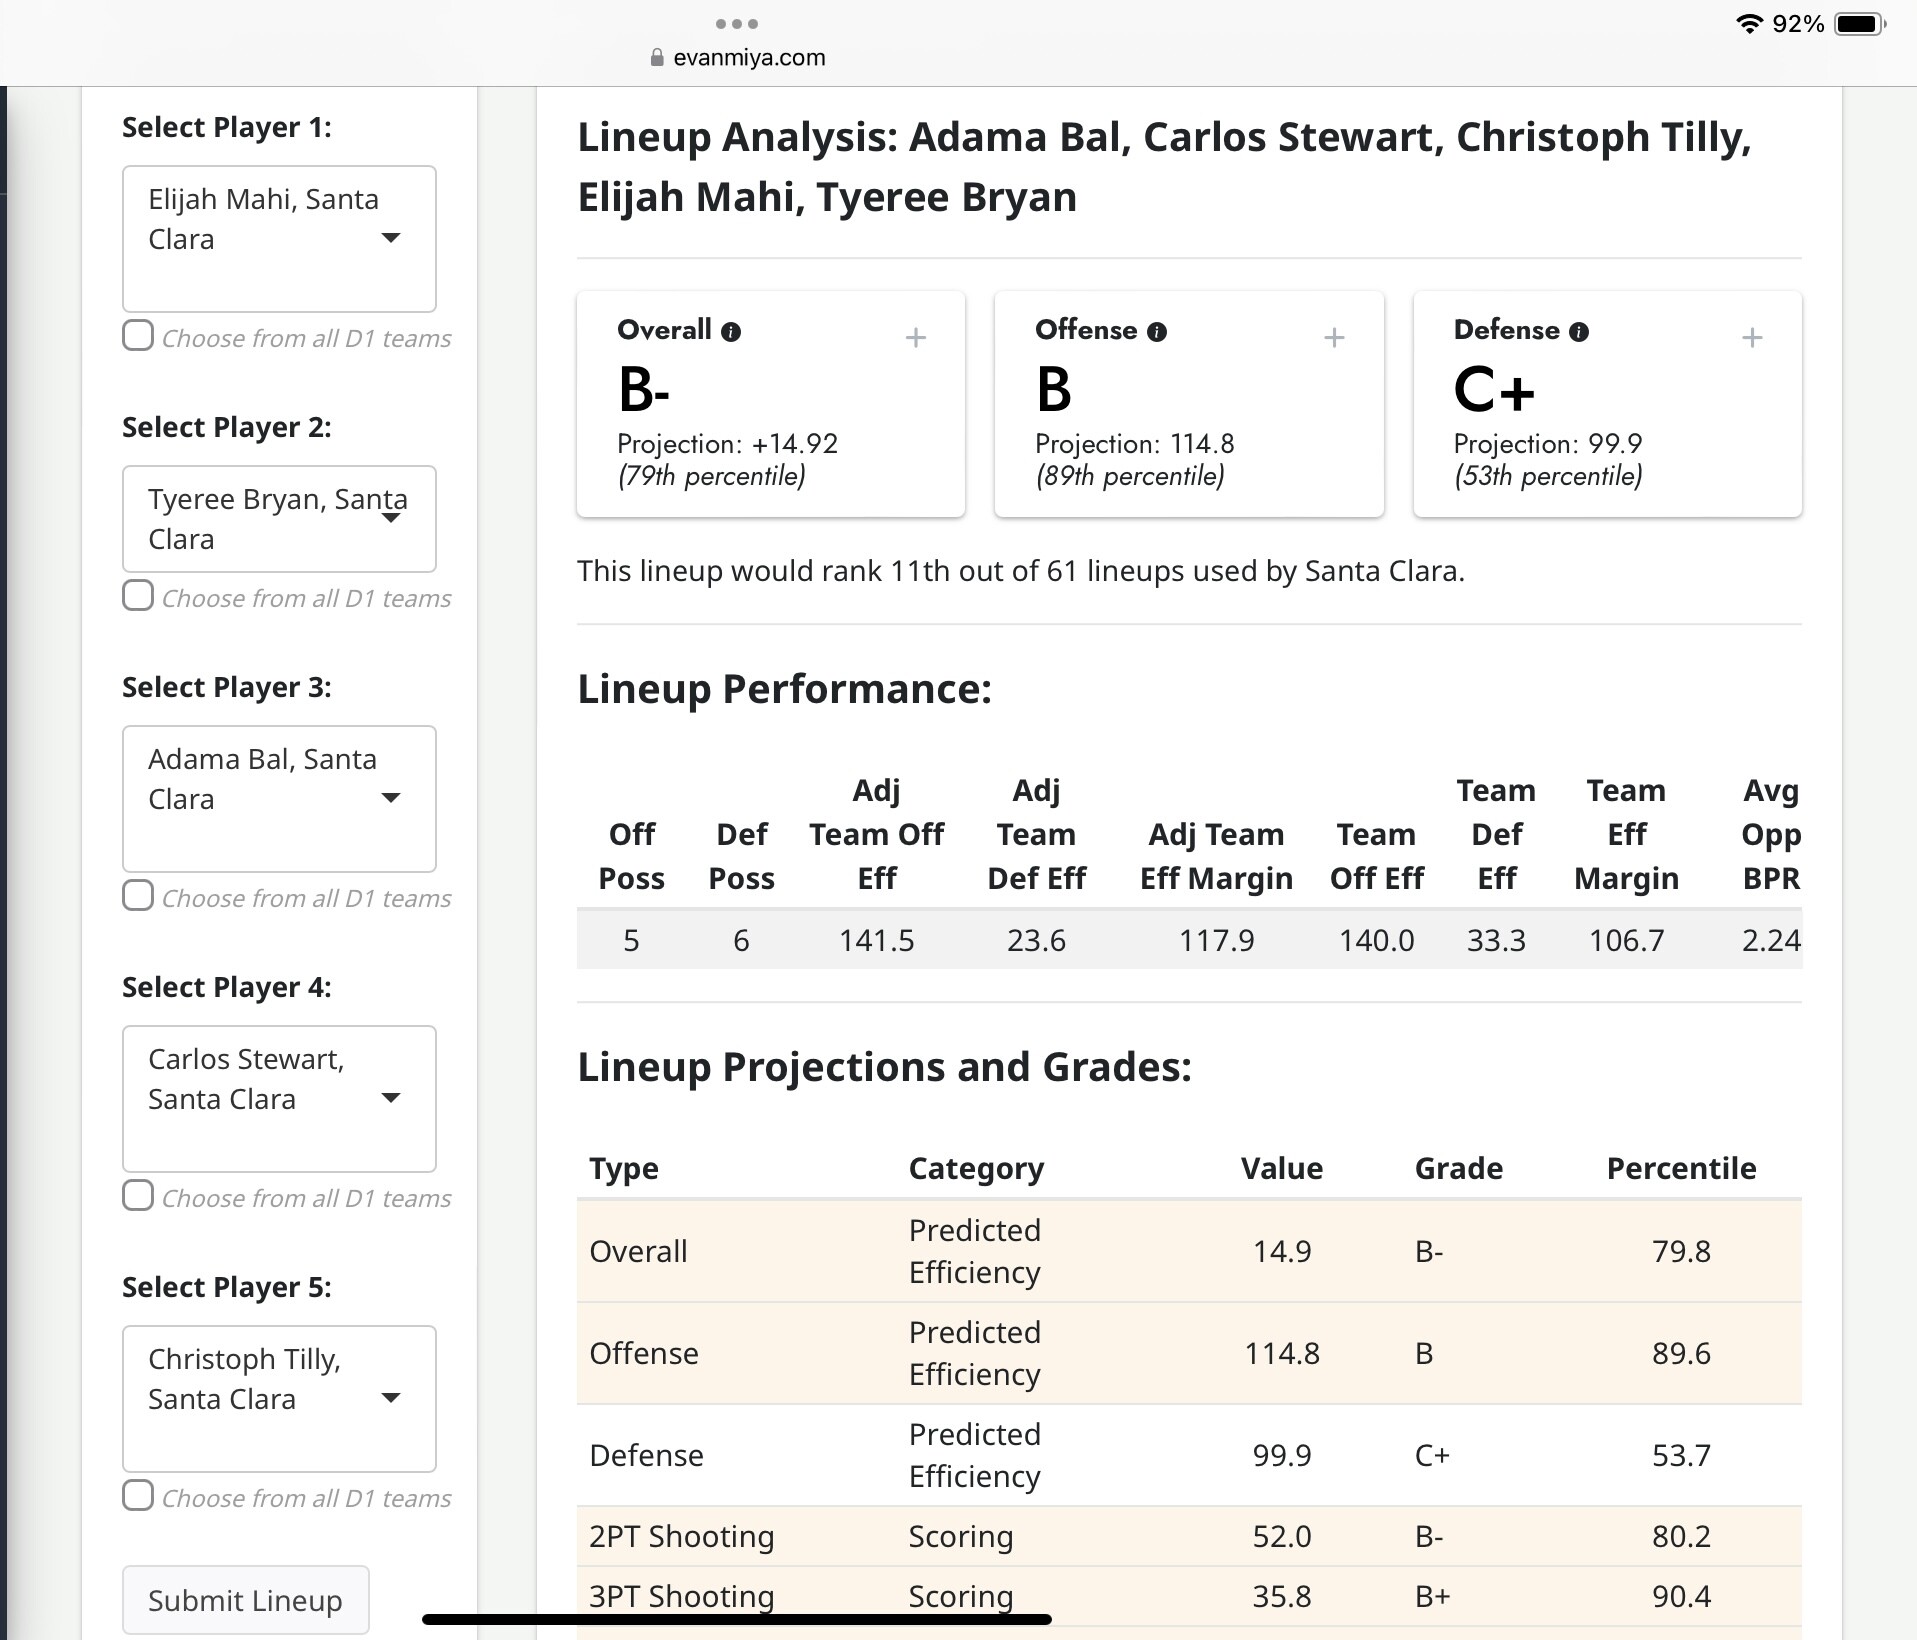Click the Overall info icon

(731, 332)
